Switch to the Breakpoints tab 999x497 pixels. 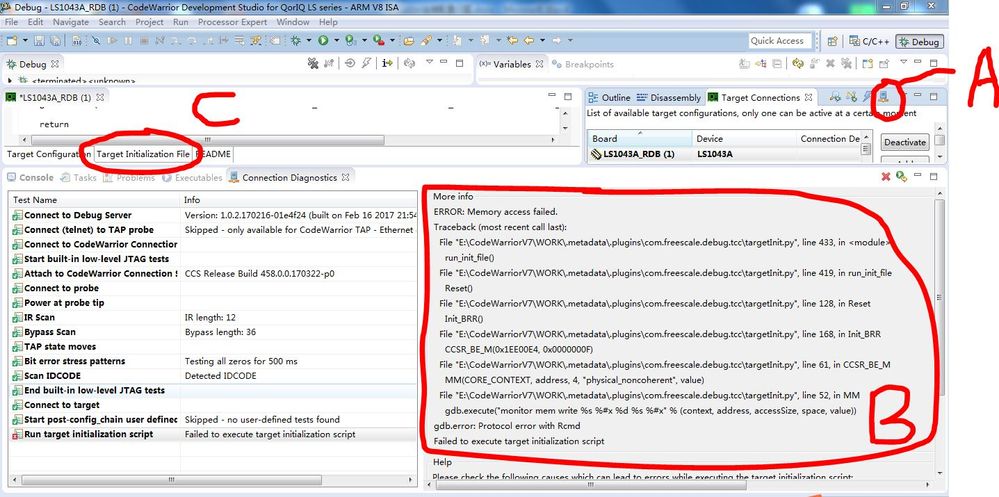[x=583, y=64]
